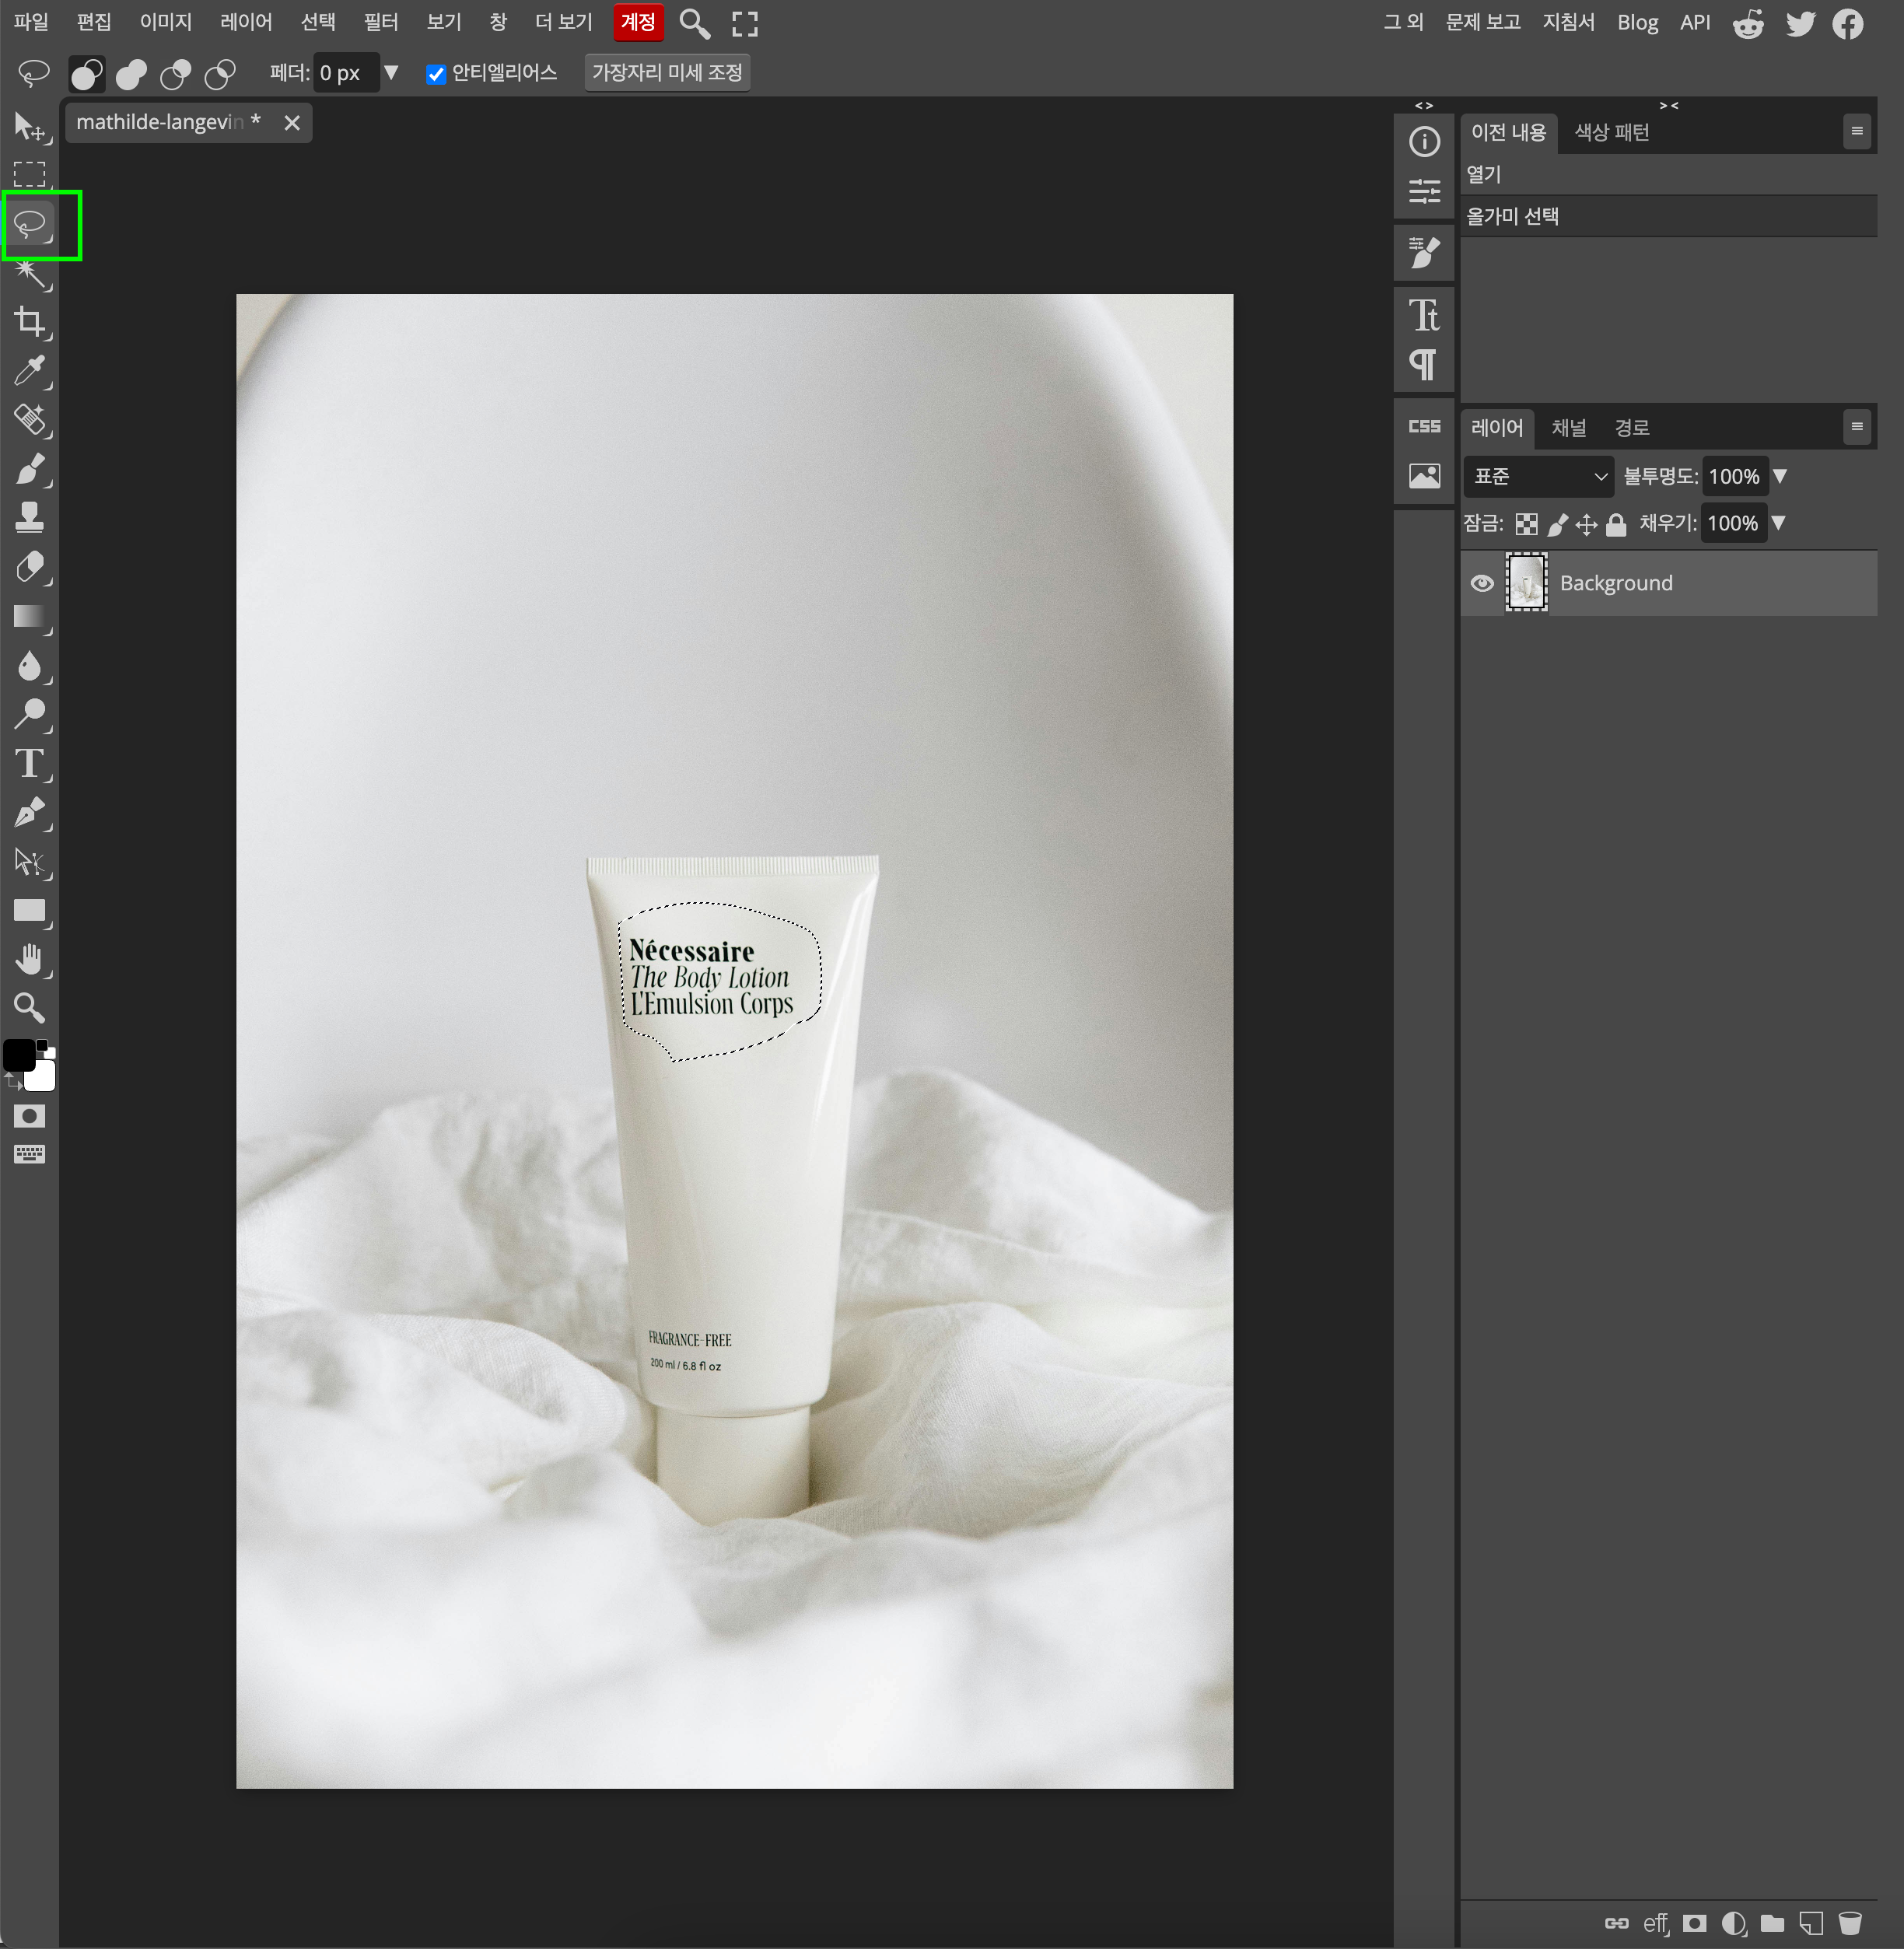Select the Hand tool
Image resolution: width=1904 pixels, height=1949 pixels.
pos(30,959)
